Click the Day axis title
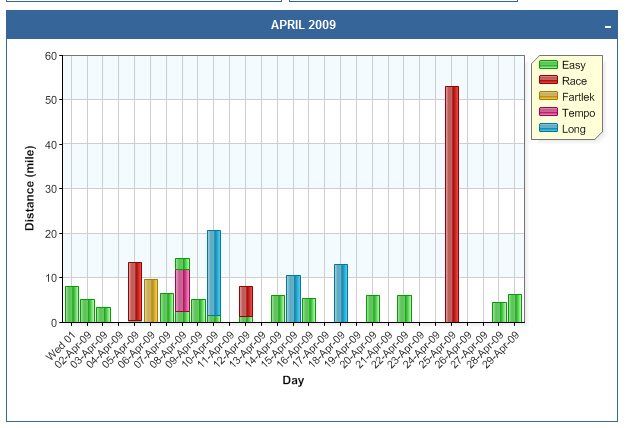Viewport: 630px width, 428px height. (293, 380)
